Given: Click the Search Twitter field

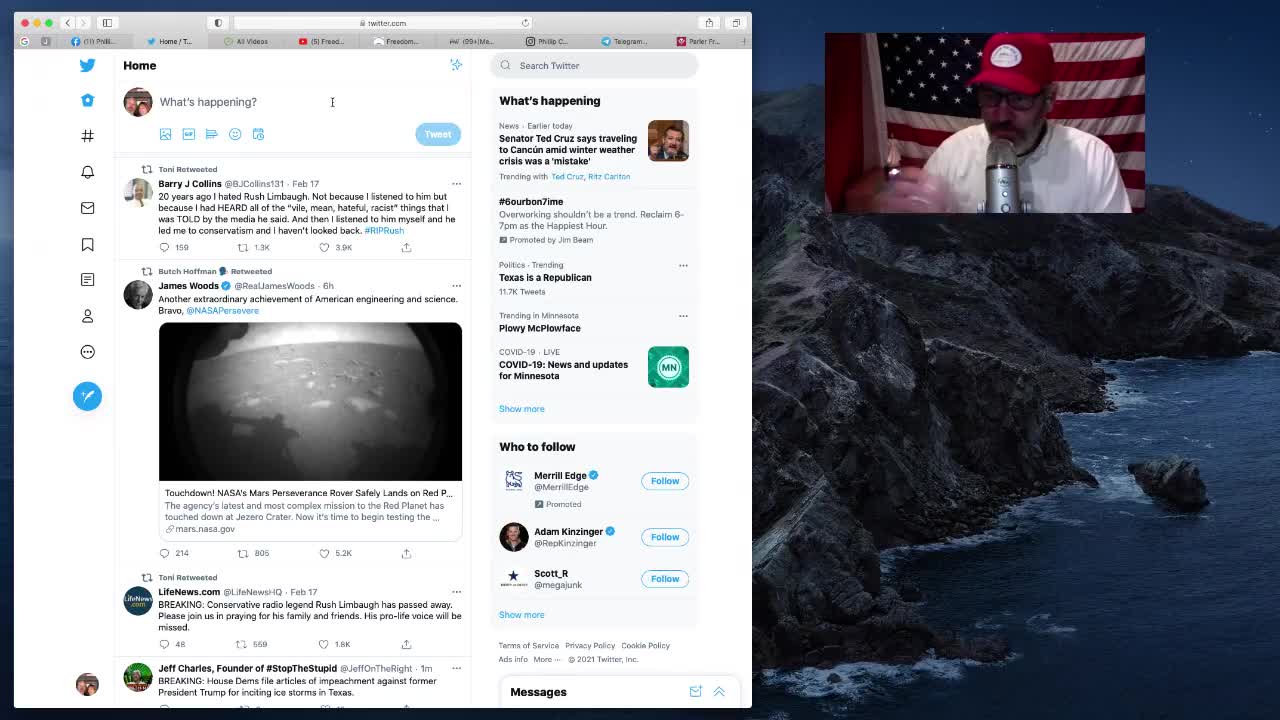Looking at the screenshot, I should pos(594,66).
